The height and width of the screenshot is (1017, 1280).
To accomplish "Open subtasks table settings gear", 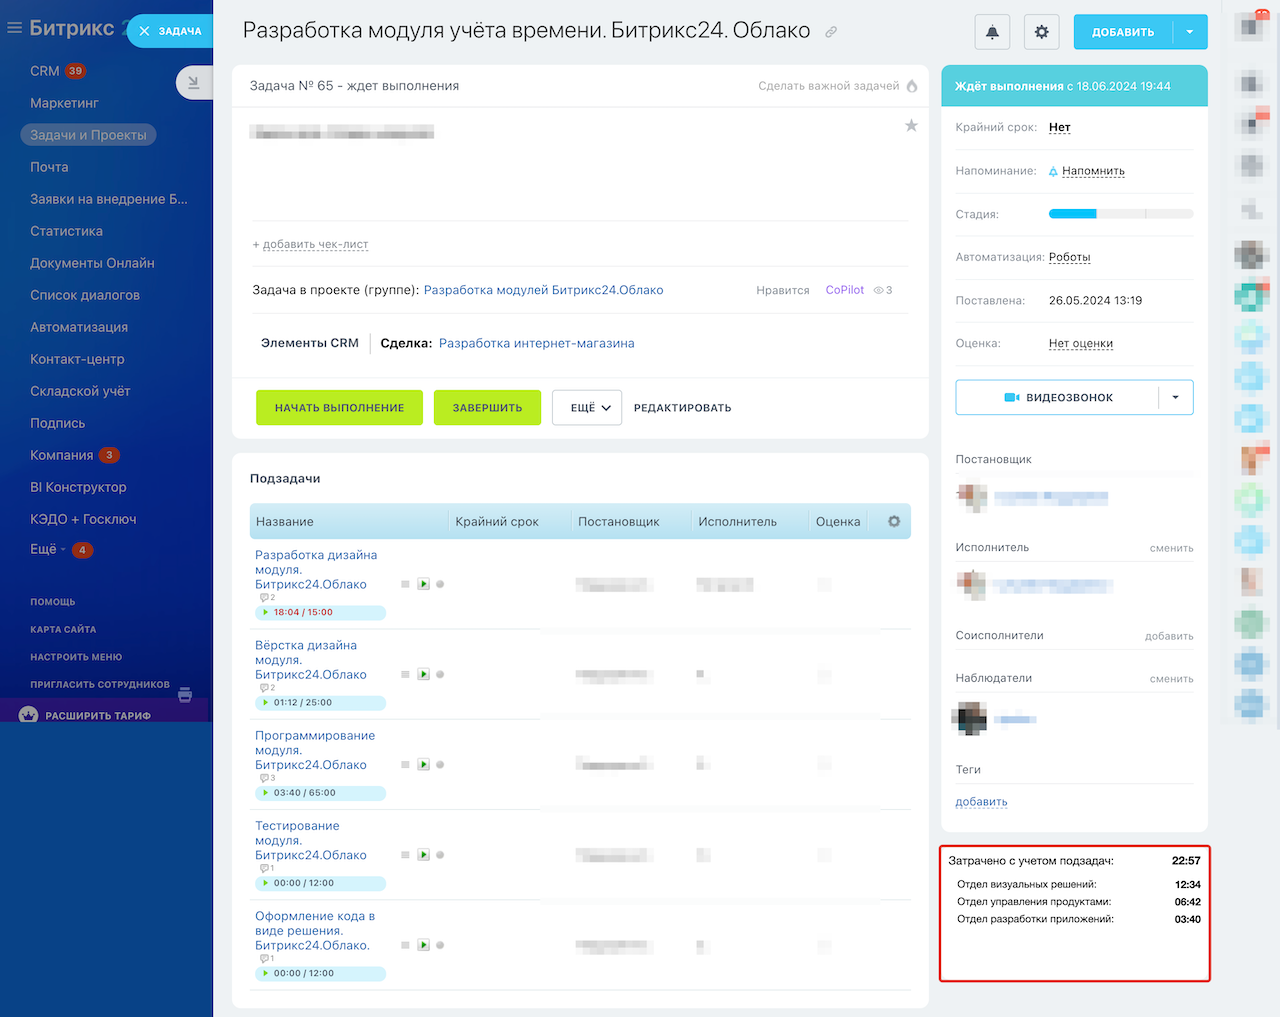I will point(894,521).
